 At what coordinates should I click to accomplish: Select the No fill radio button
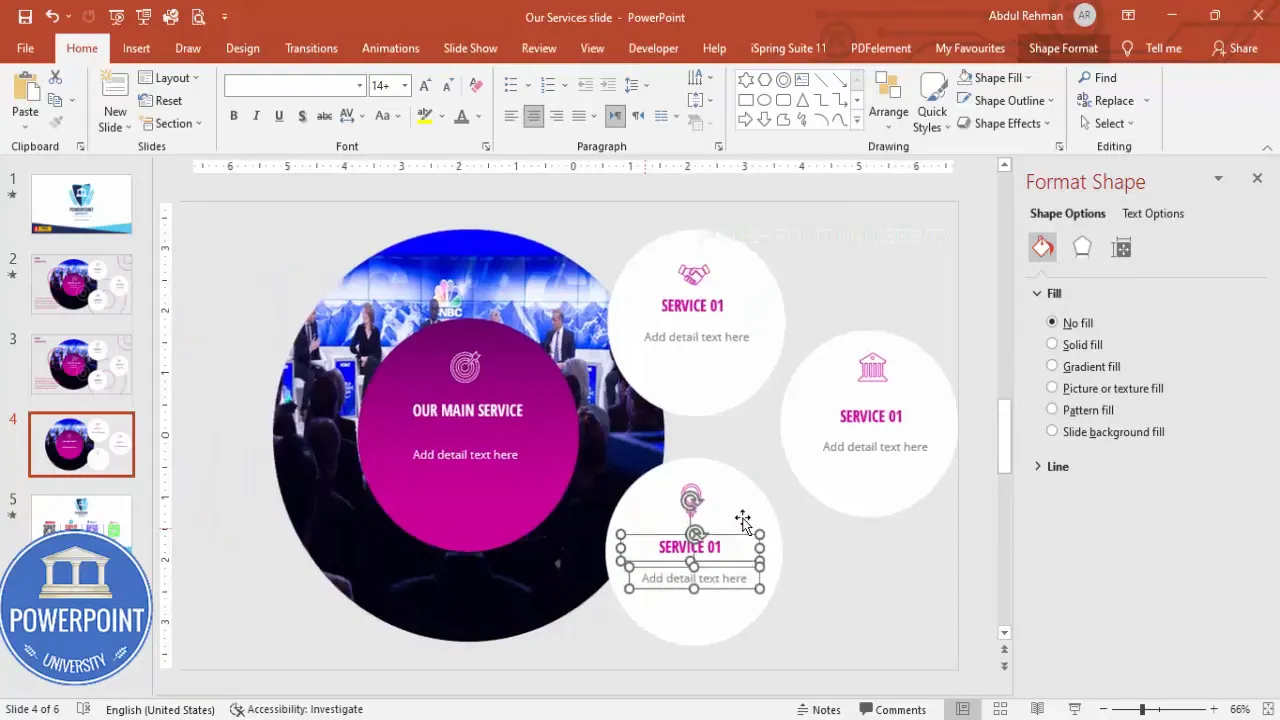[x=1052, y=322]
